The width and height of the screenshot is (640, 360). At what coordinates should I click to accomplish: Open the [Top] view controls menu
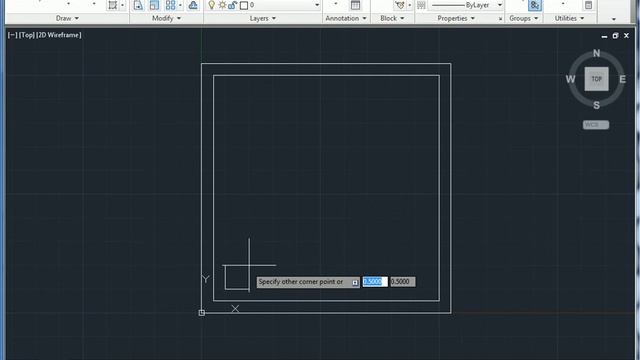[27, 35]
